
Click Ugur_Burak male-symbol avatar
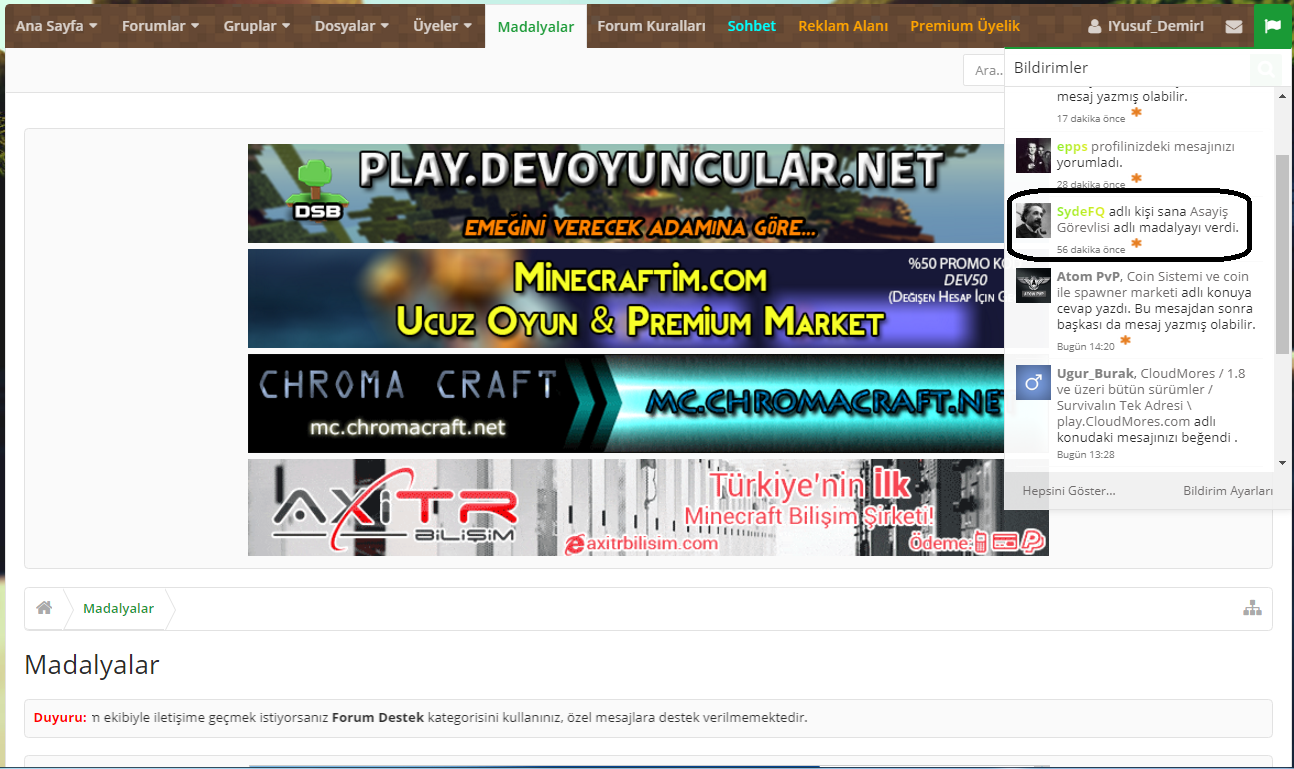[1033, 382]
